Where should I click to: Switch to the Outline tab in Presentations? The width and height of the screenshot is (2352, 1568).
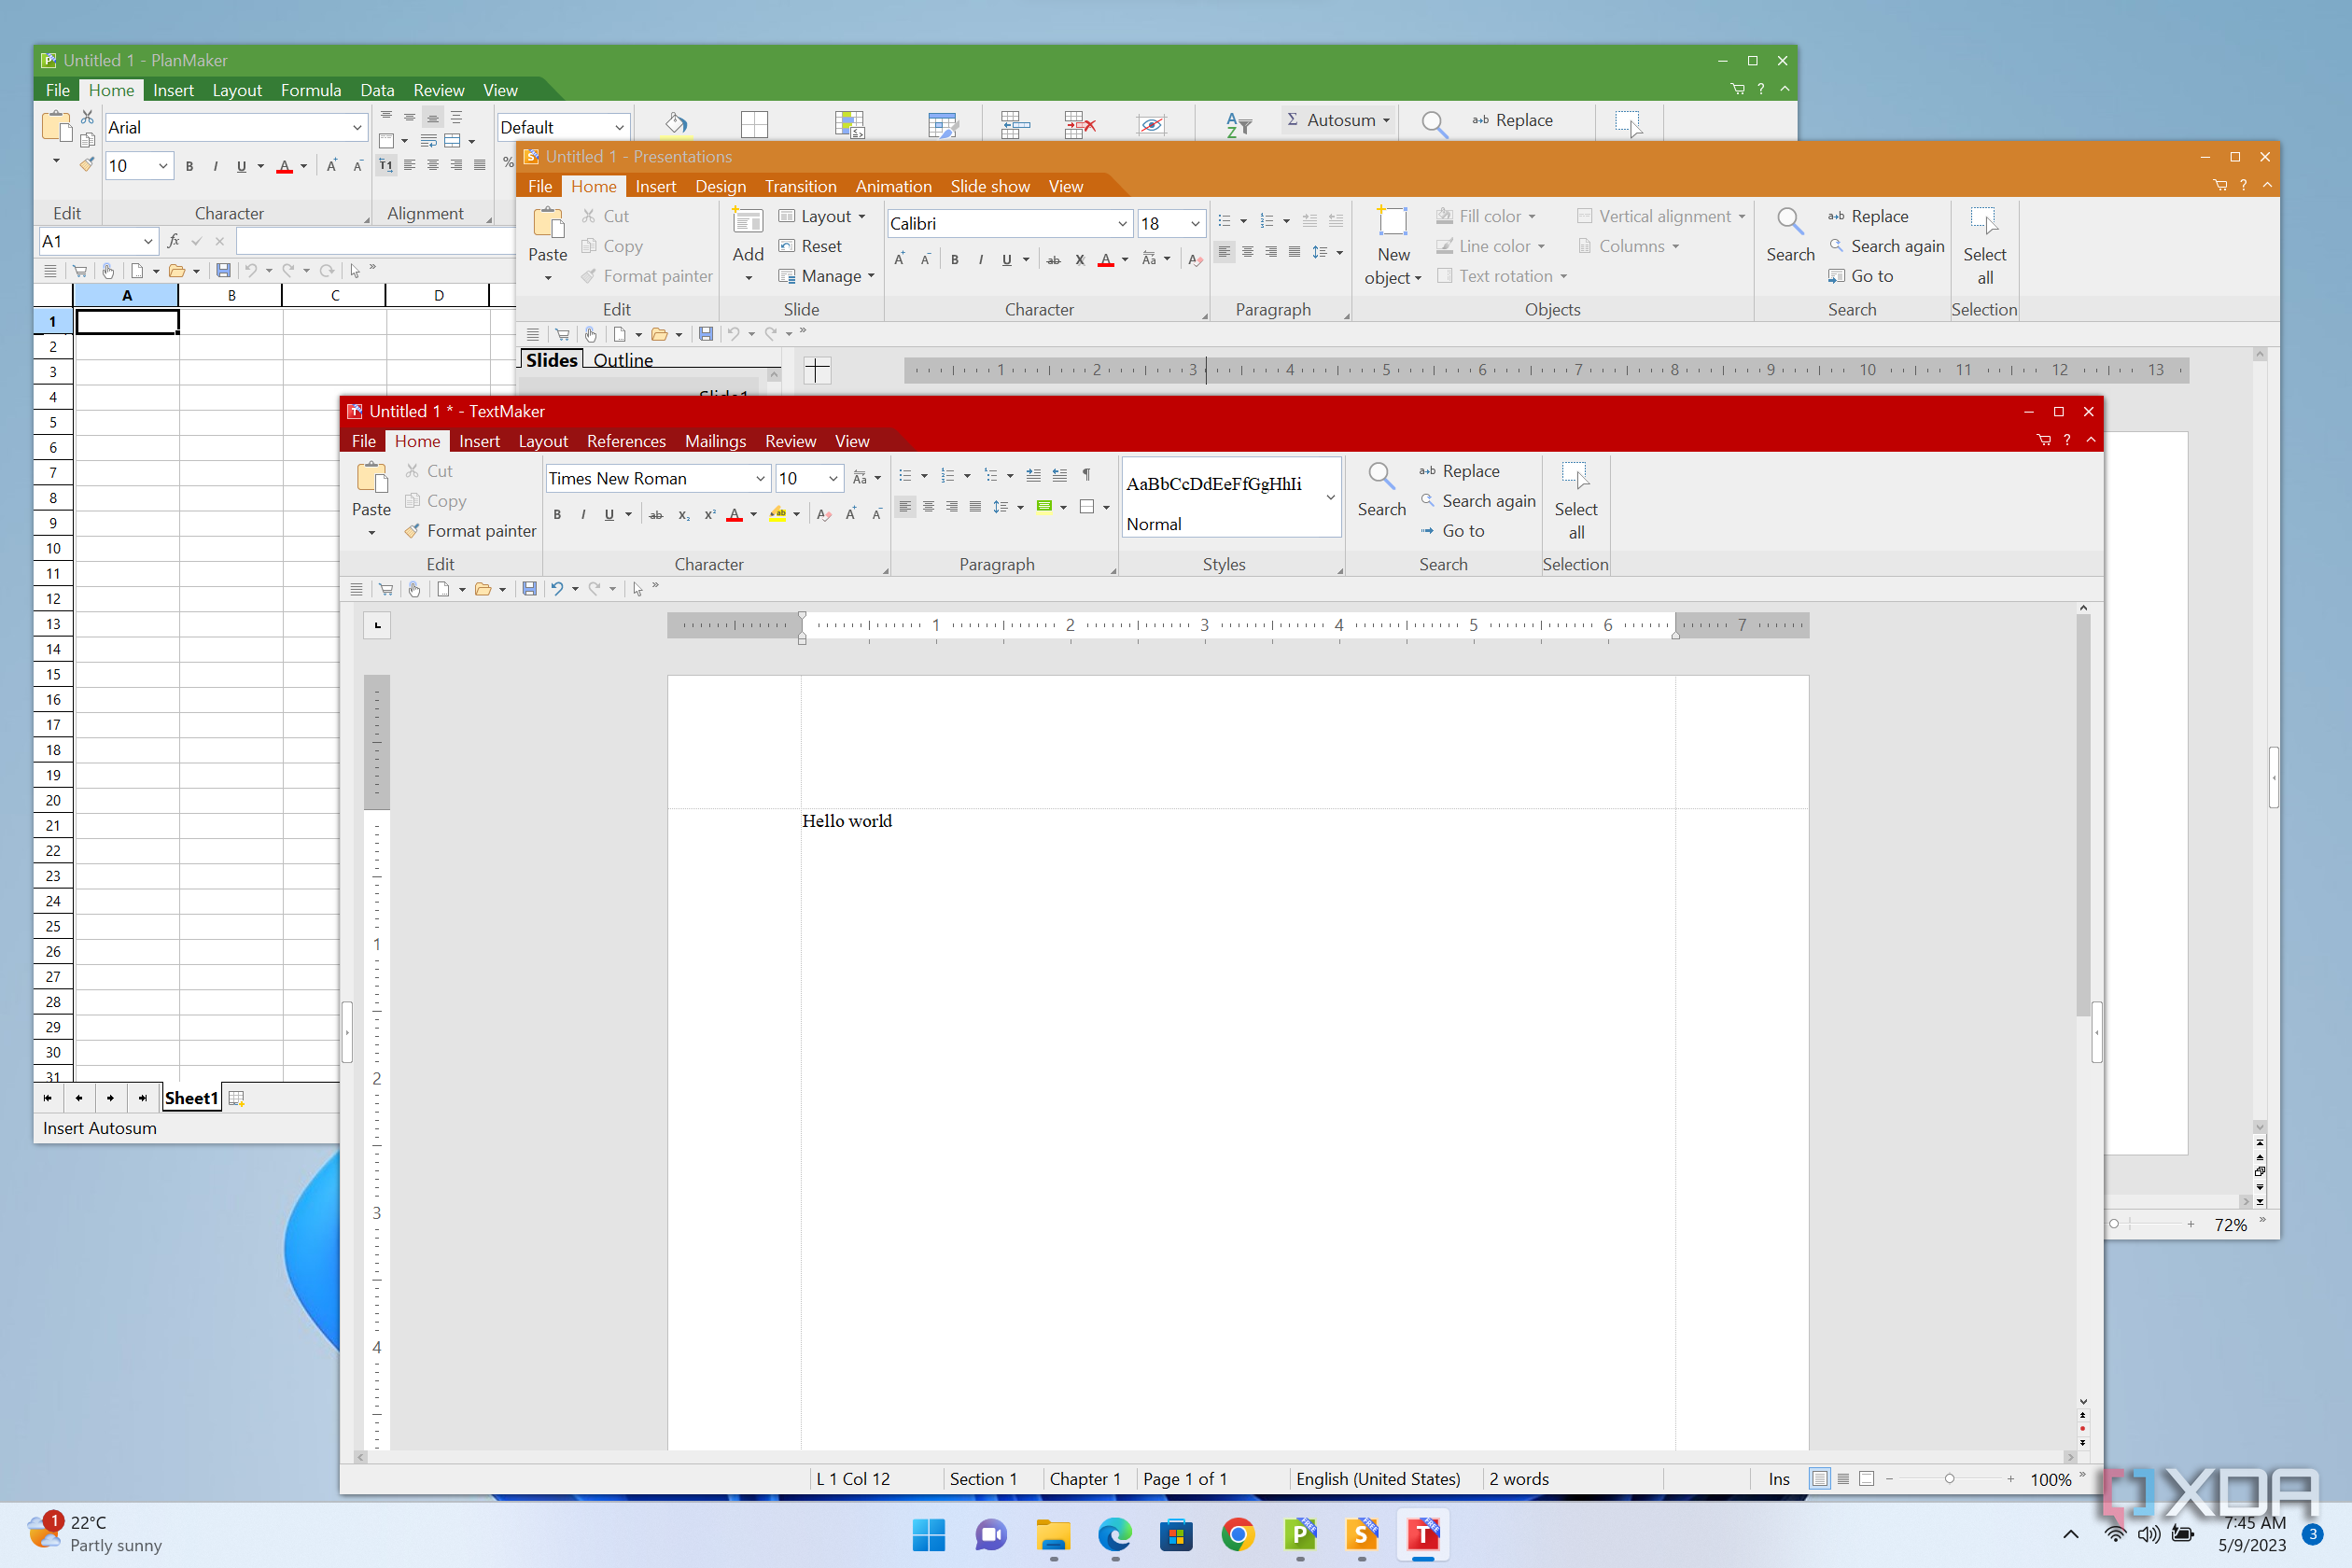click(623, 360)
